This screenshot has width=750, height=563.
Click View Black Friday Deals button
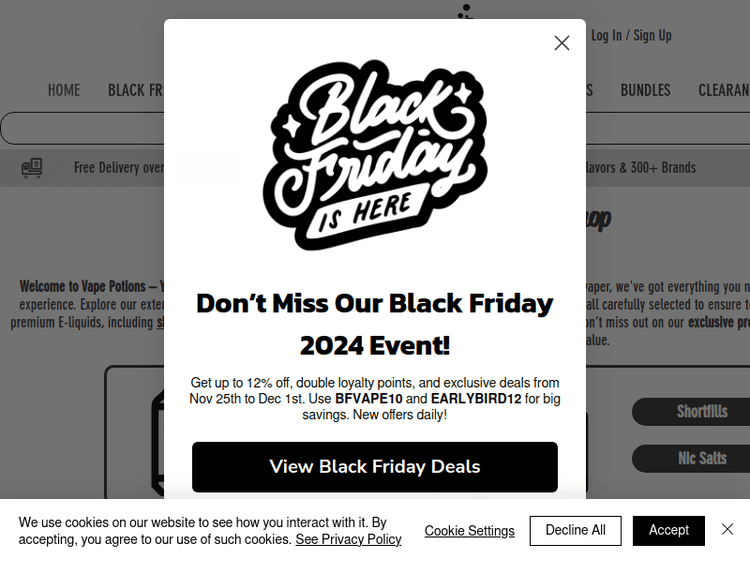point(375,467)
